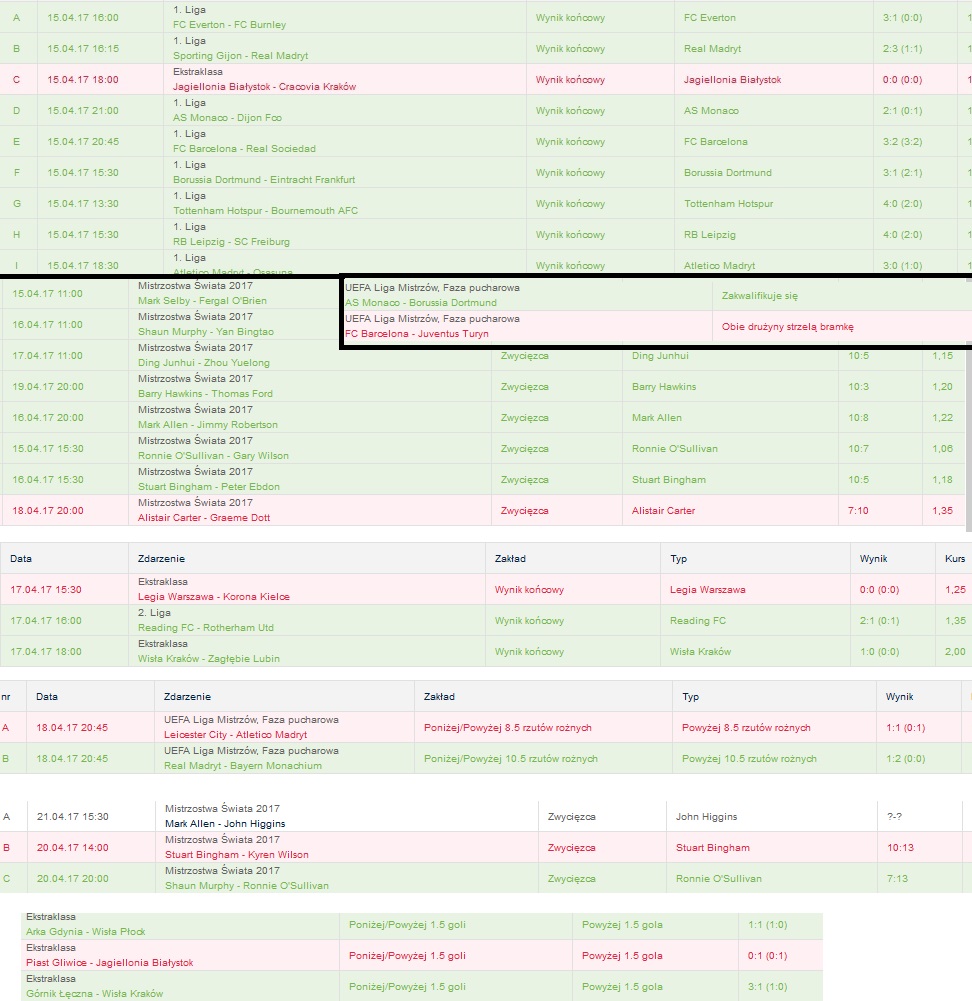Open Piast Gliwice - Jagiellonia Białystok match
Image resolution: width=972 pixels, height=1001 pixels.
[110, 963]
